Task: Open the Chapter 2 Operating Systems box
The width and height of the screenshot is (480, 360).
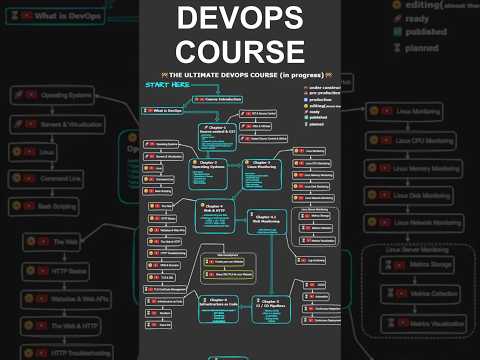Action: [x=208, y=174]
